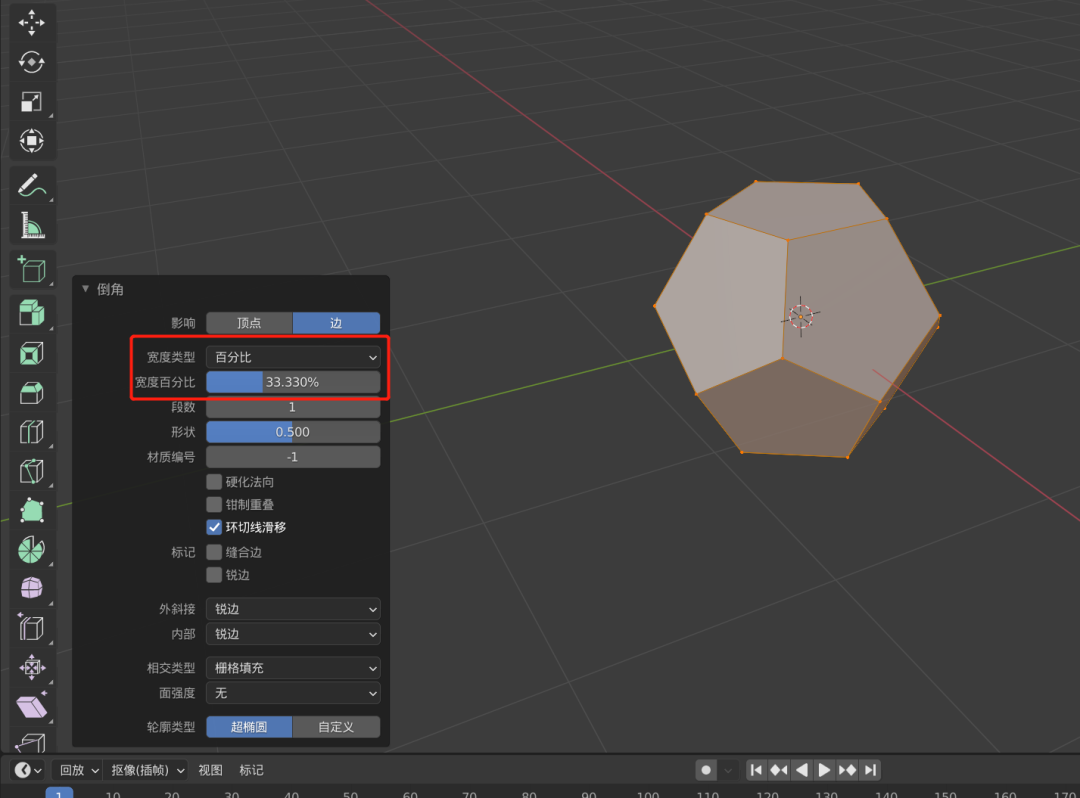This screenshot has height=798, width=1080.
Task: Choose the 自定义 profile type
Action: [x=336, y=726]
